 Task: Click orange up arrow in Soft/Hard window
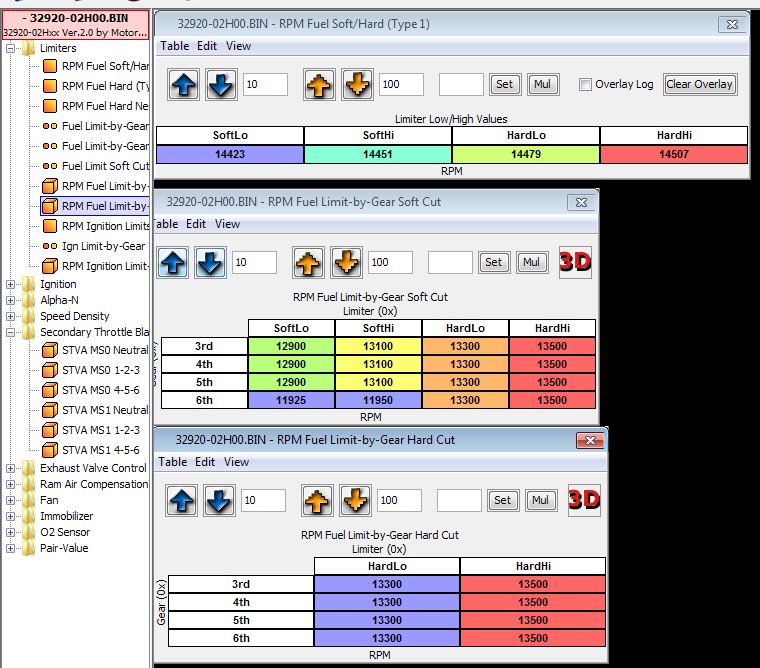(x=320, y=85)
